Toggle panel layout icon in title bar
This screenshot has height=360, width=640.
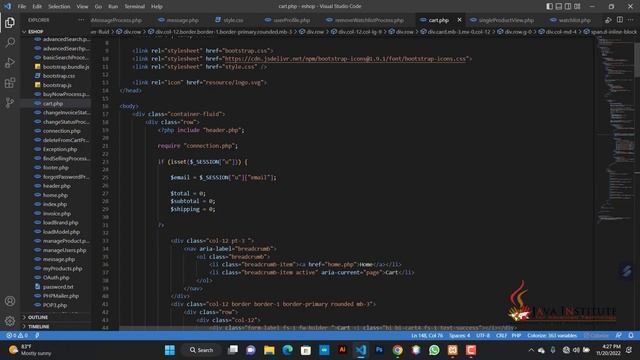point(559,6)
